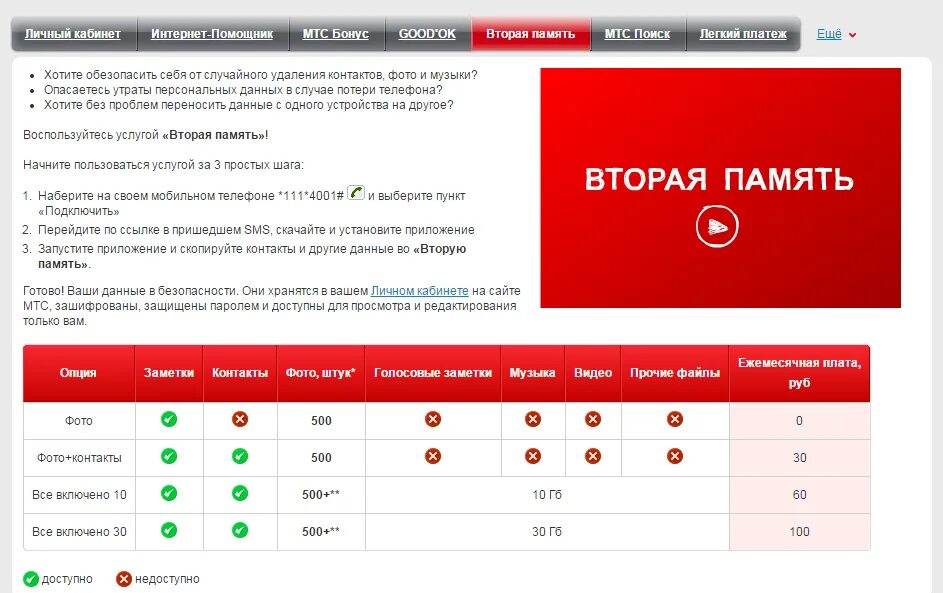Click the Заметки column header
The width and height of the screenshot is (943, 593).
tap(169, 373)
